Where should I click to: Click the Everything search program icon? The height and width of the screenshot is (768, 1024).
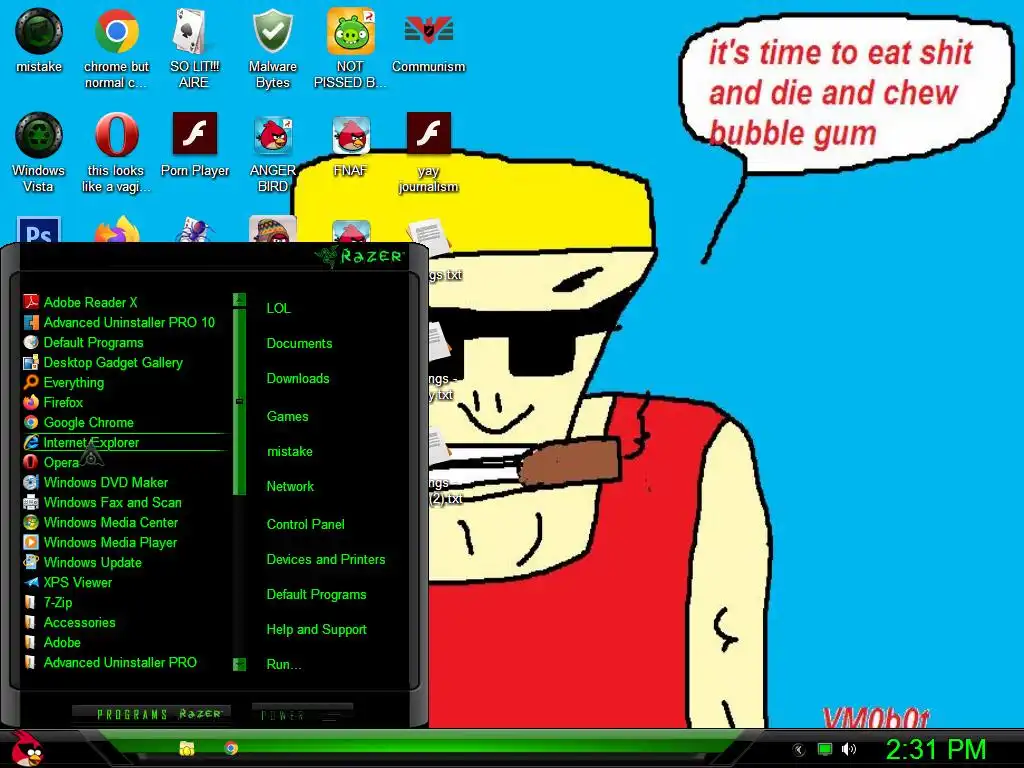click(x=31, y=382)
